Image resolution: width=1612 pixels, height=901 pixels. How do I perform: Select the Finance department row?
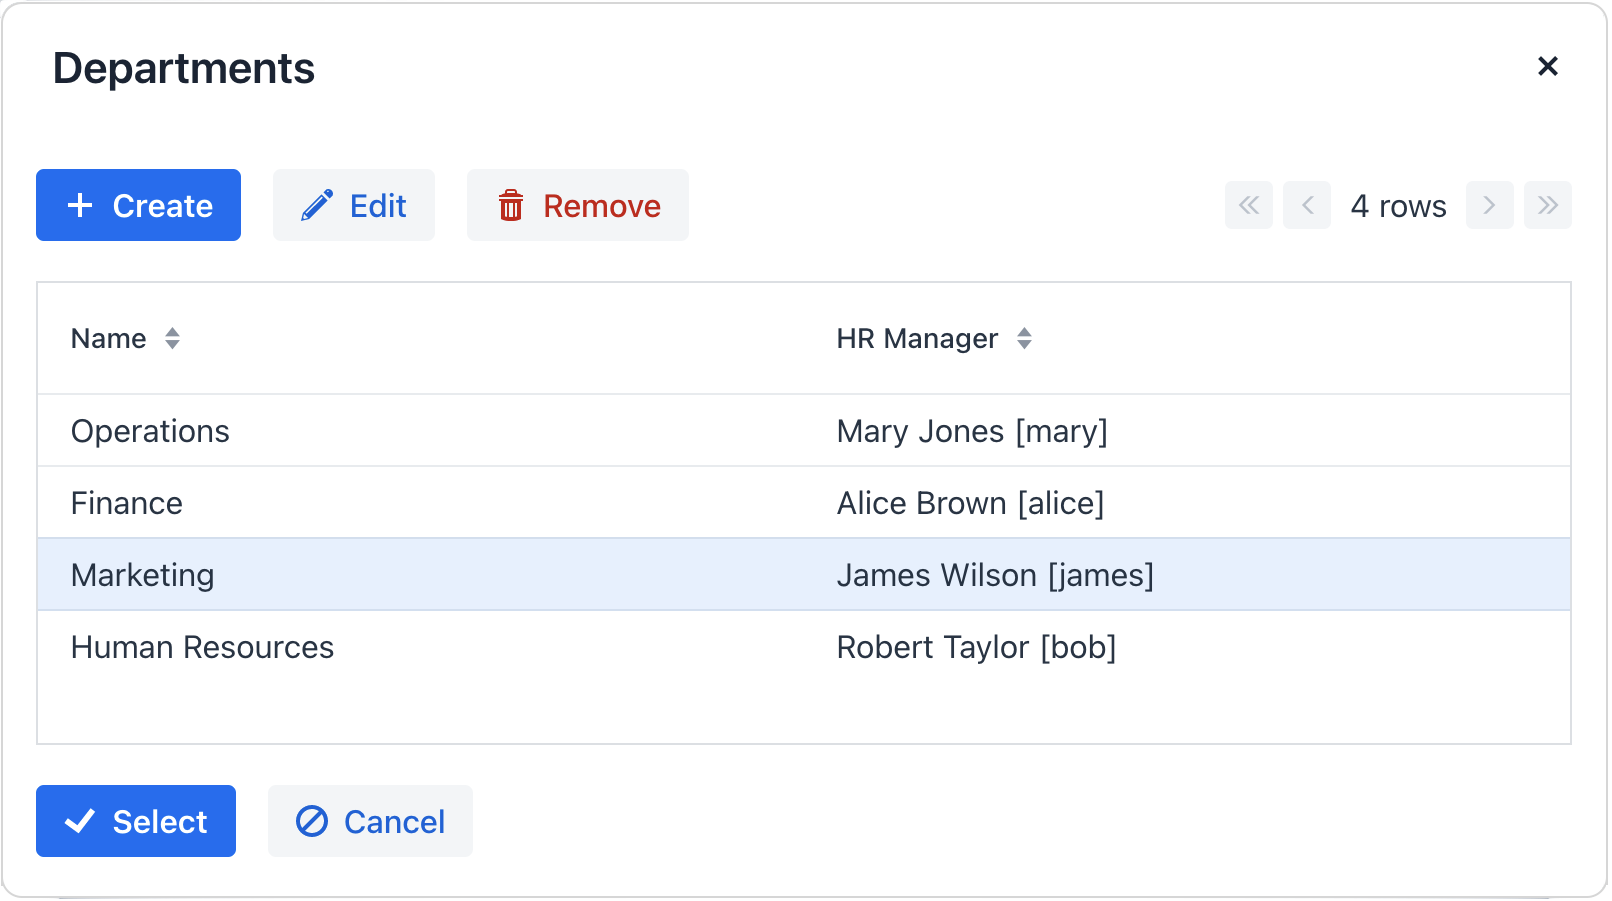point(127,503)
